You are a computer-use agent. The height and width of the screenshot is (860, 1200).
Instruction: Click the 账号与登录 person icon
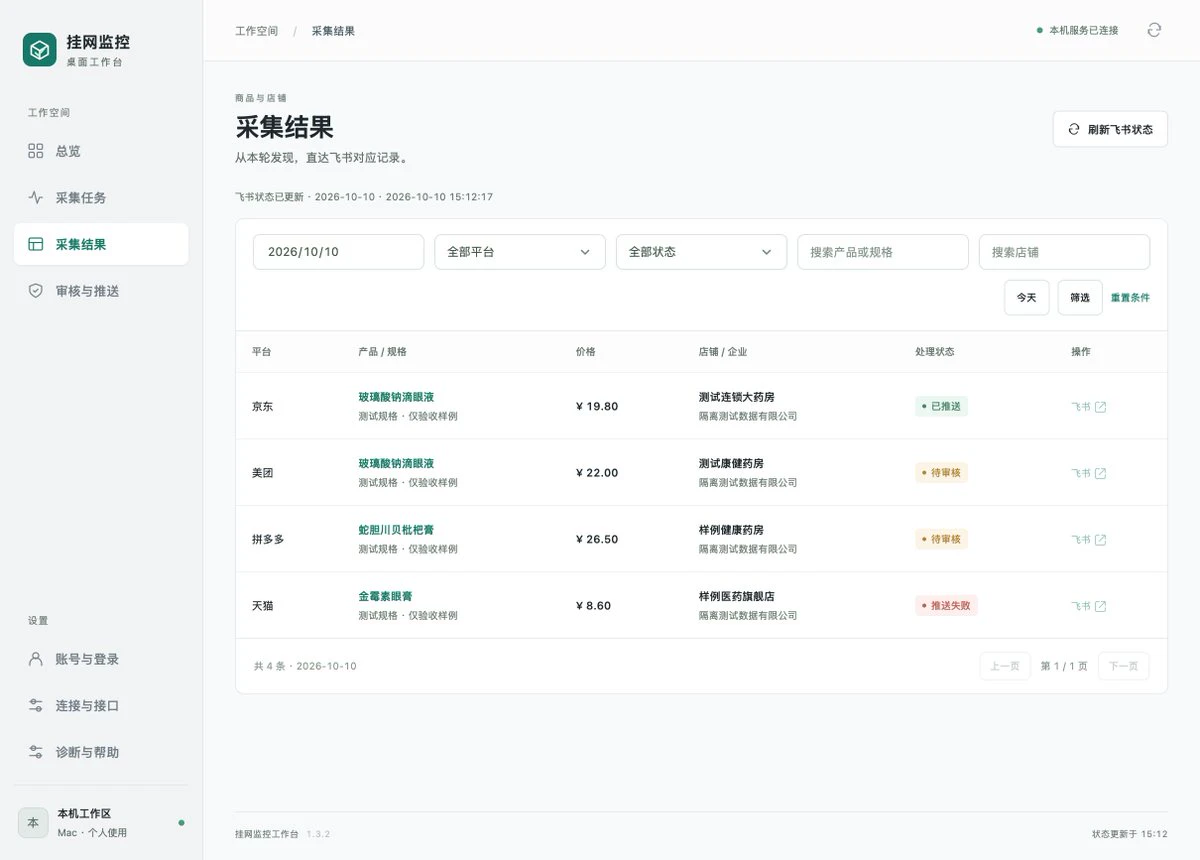(36, 659)
